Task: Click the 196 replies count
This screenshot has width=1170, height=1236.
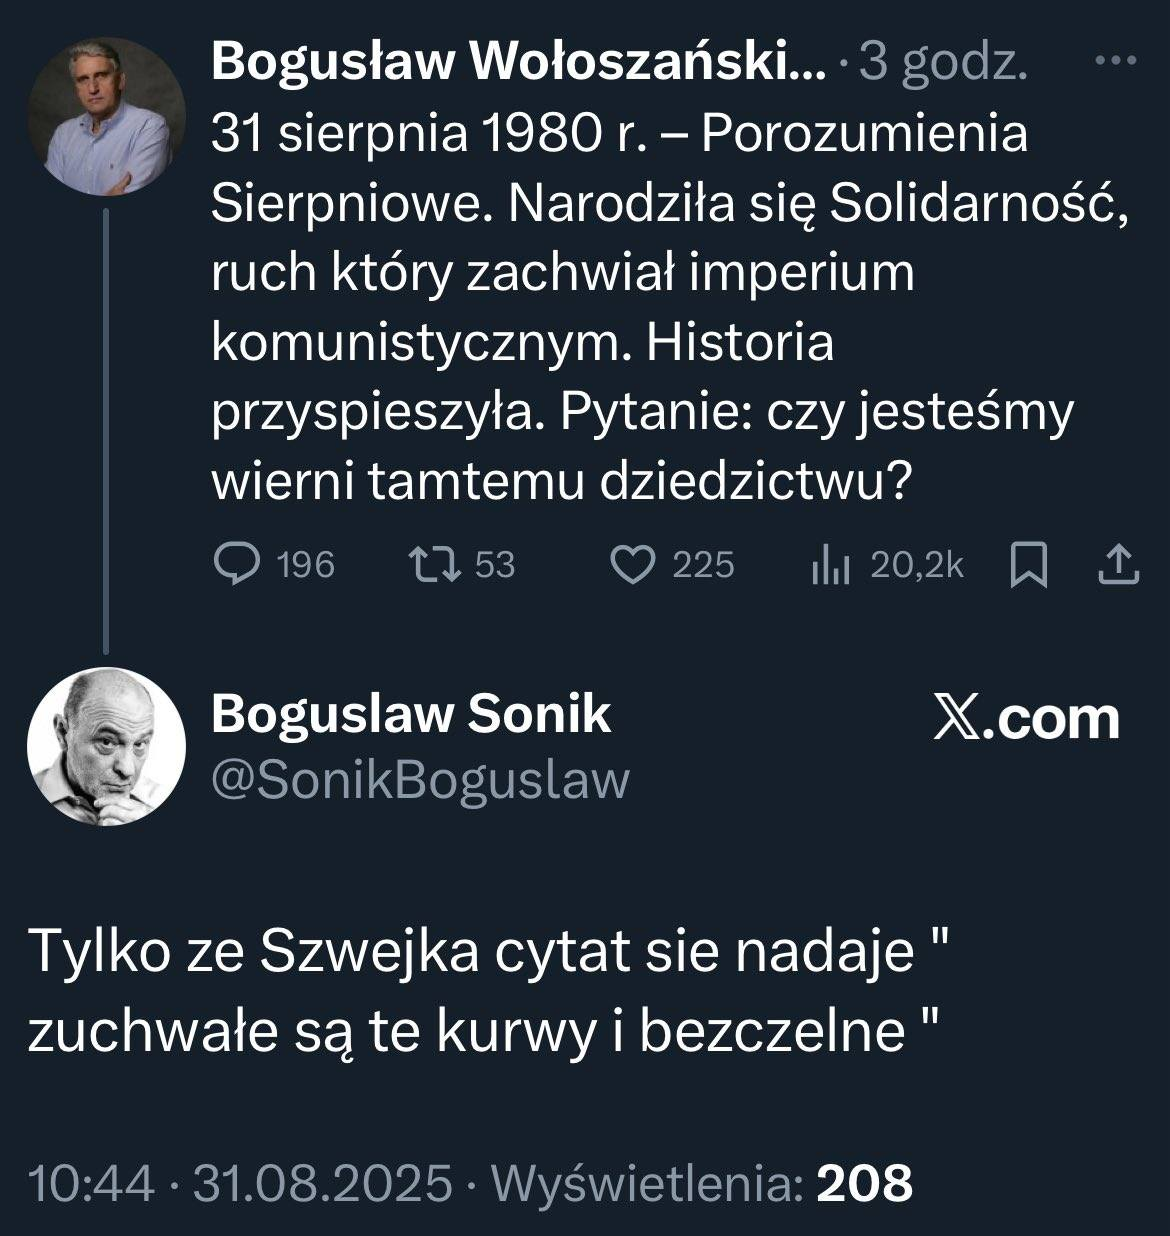Action: 305,565
